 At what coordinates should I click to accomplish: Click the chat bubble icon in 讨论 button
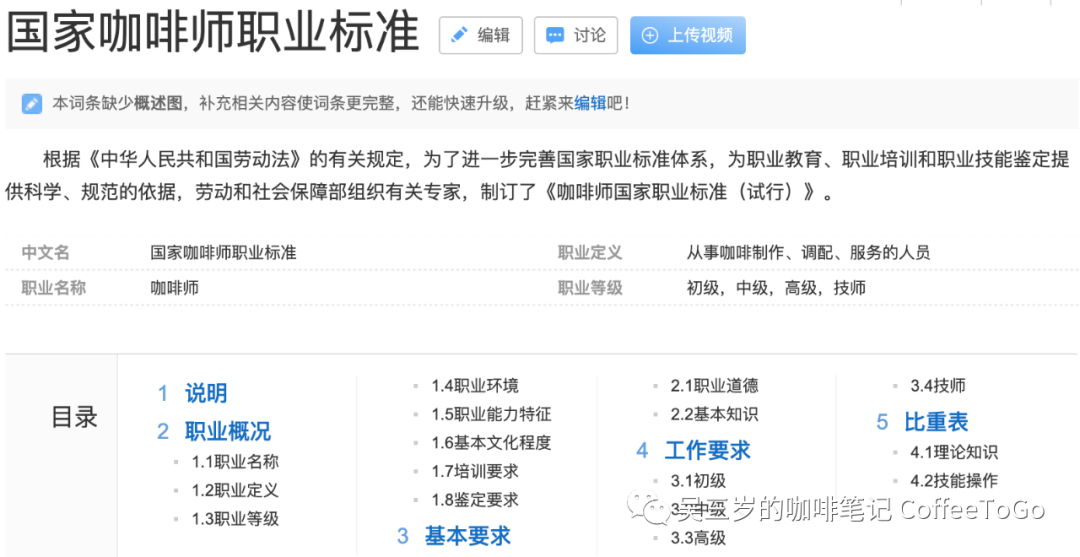[555, 36]
